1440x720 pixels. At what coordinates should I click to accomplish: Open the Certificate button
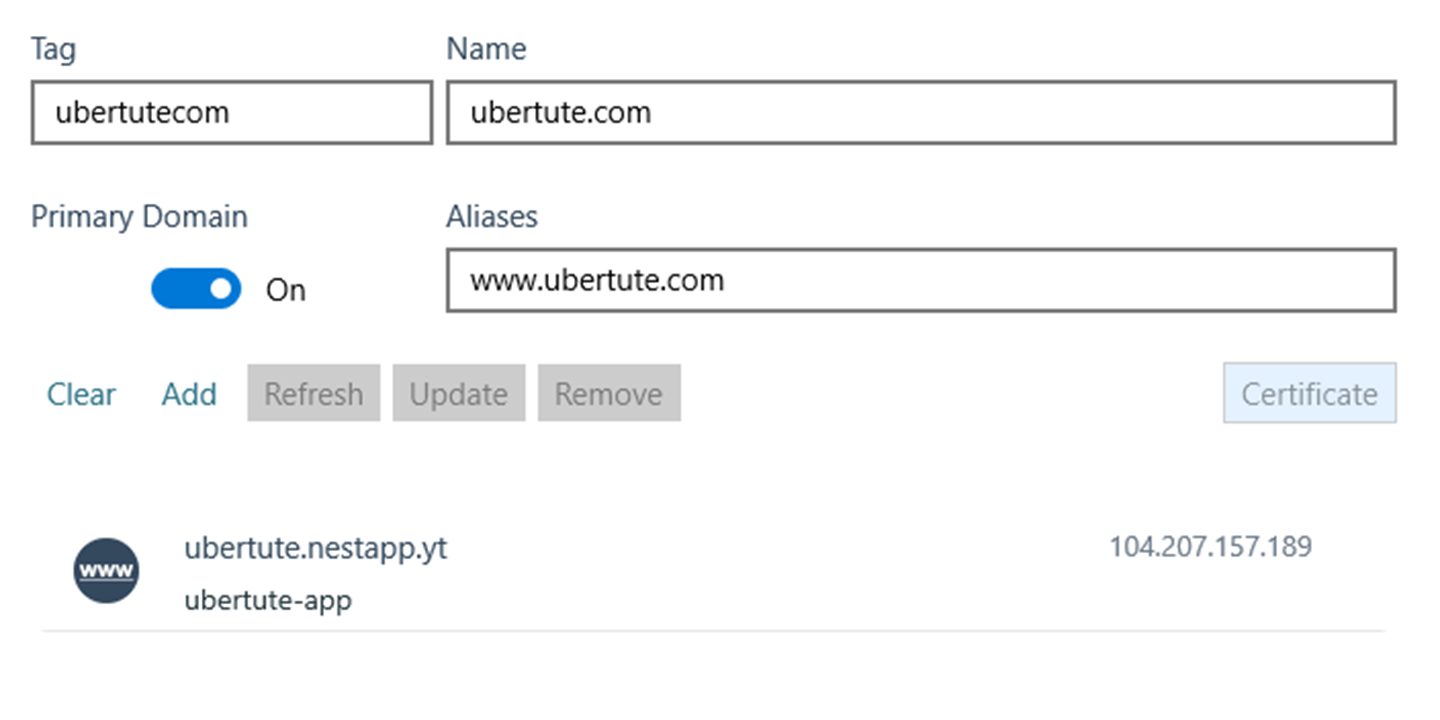pos(1310,393)
